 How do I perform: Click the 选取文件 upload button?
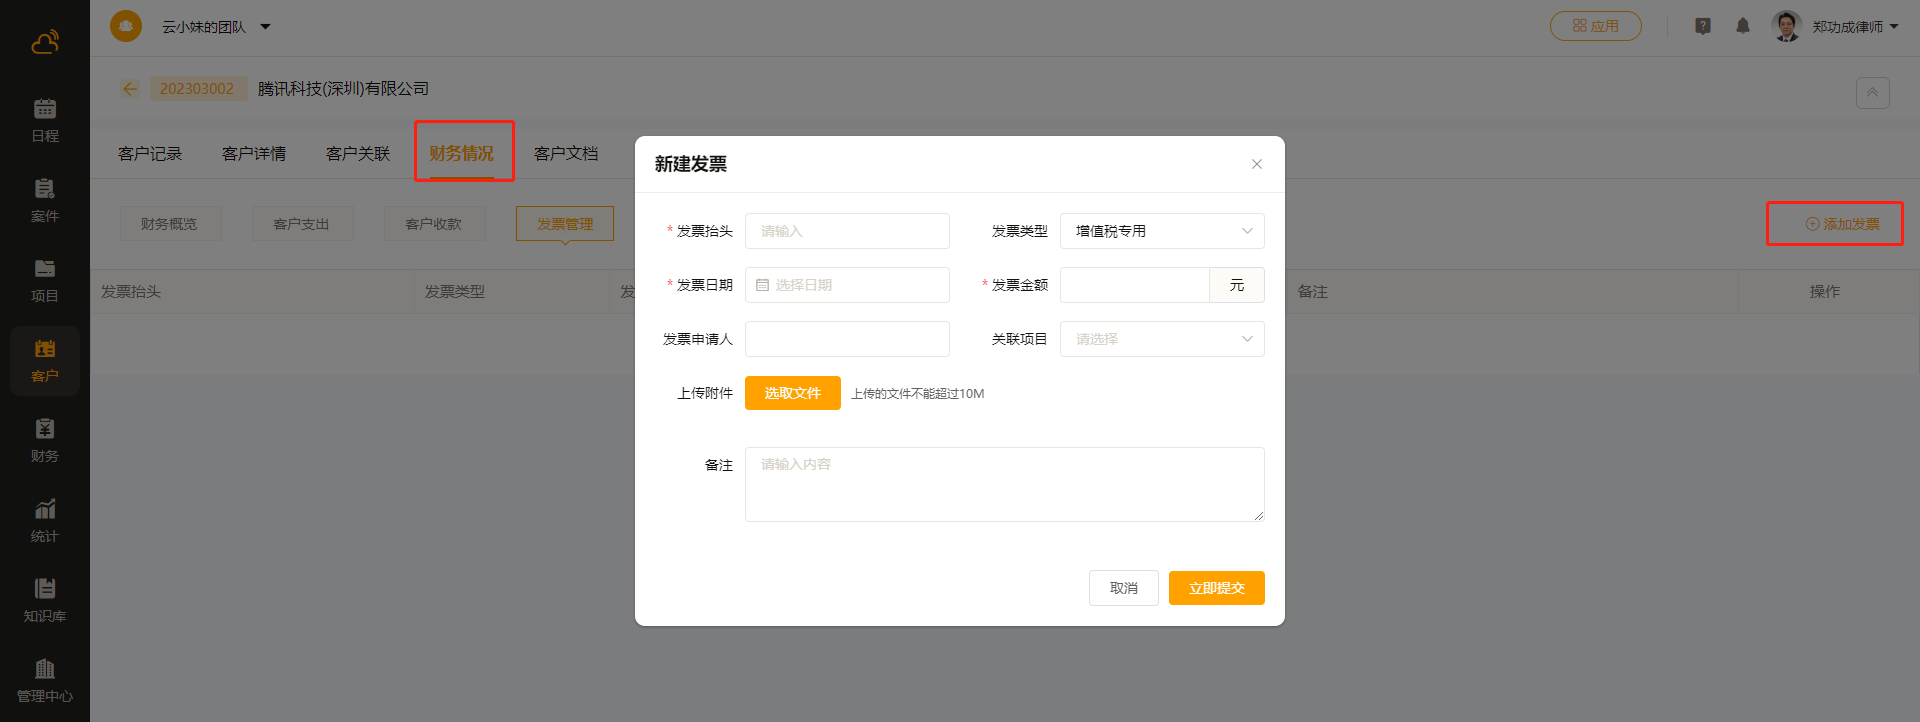[792, 393]
